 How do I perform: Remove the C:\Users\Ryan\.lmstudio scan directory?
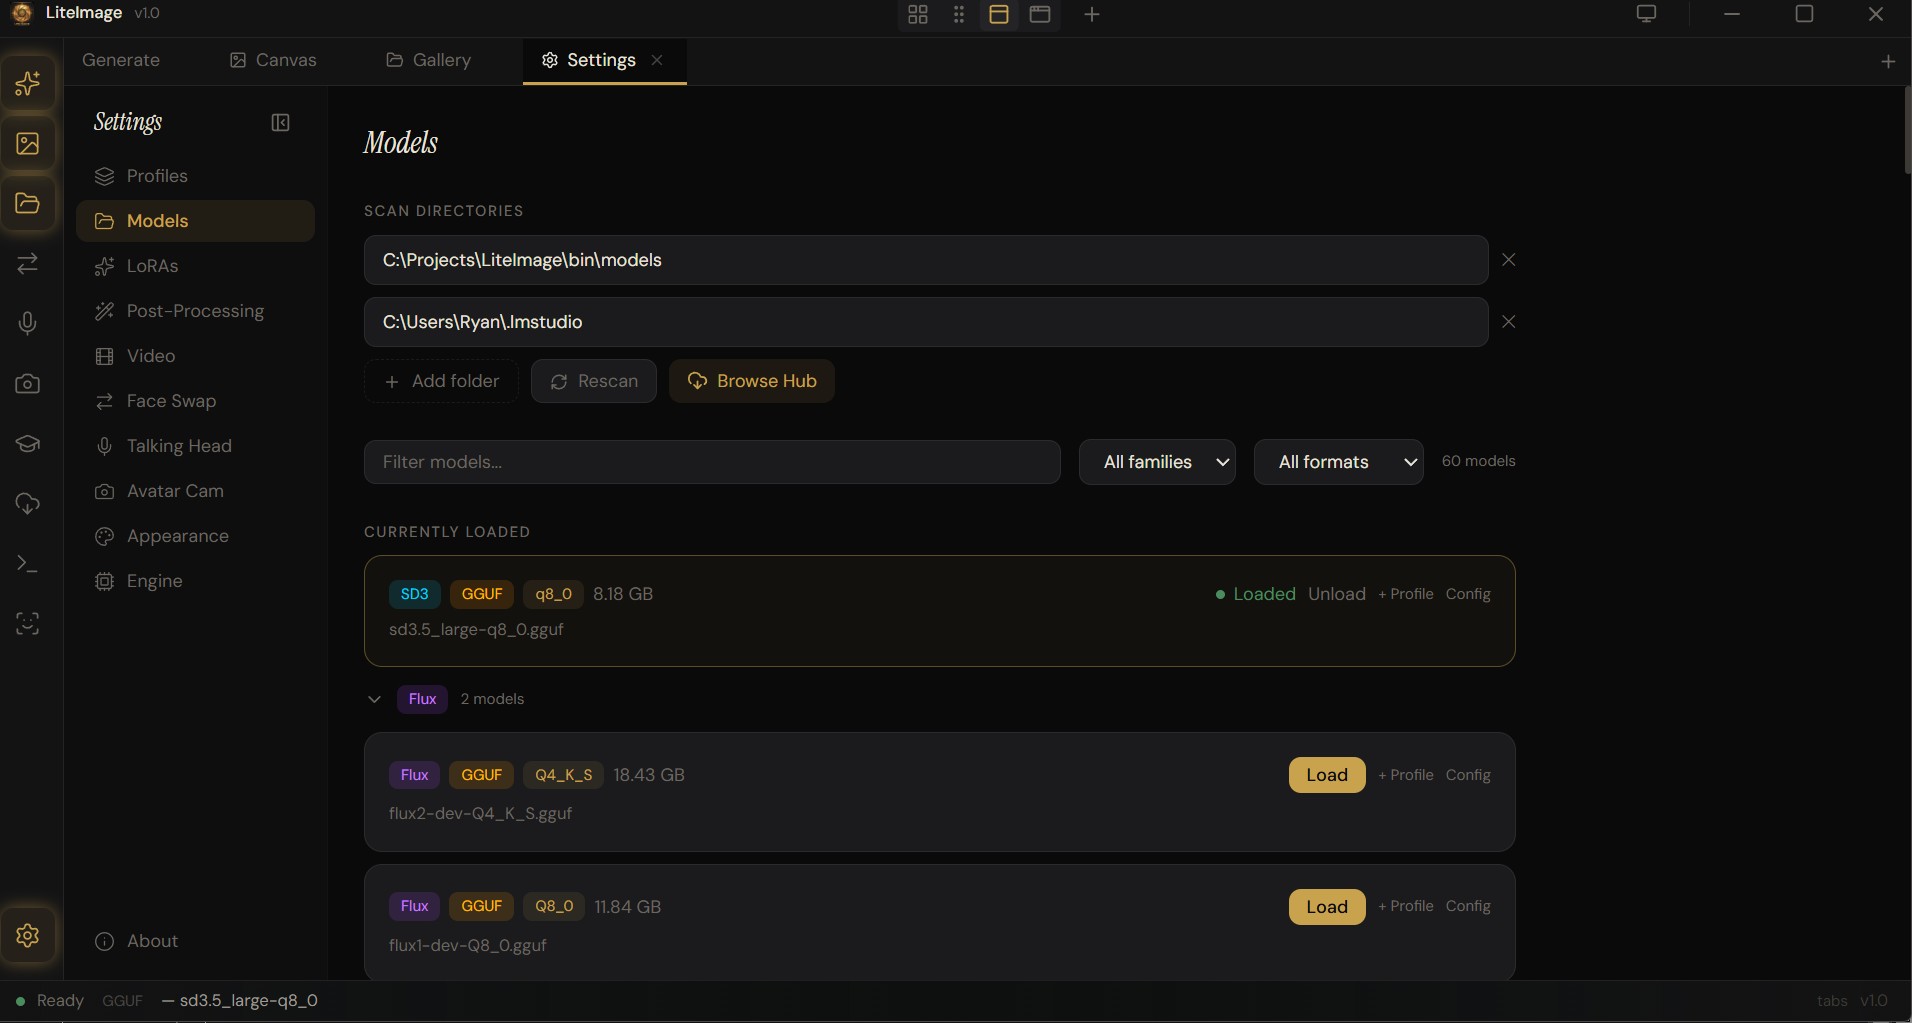pos(1508,322)
